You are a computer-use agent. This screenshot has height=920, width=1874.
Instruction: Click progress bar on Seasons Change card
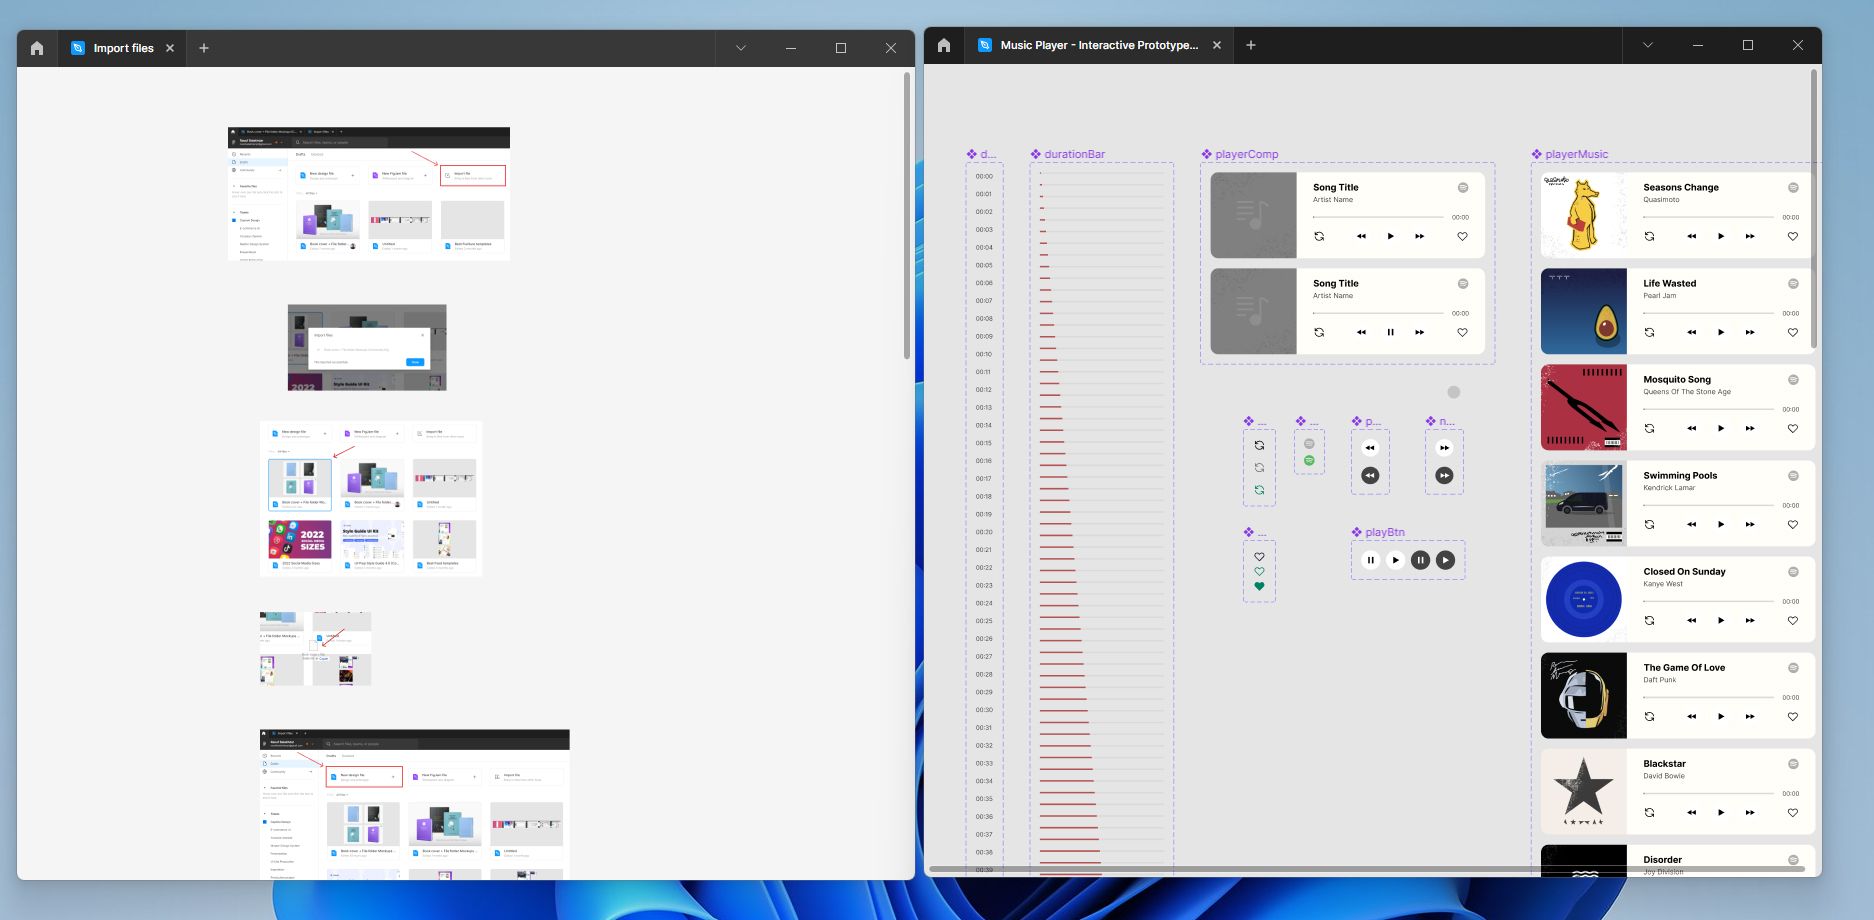(x=1708, y=217)
